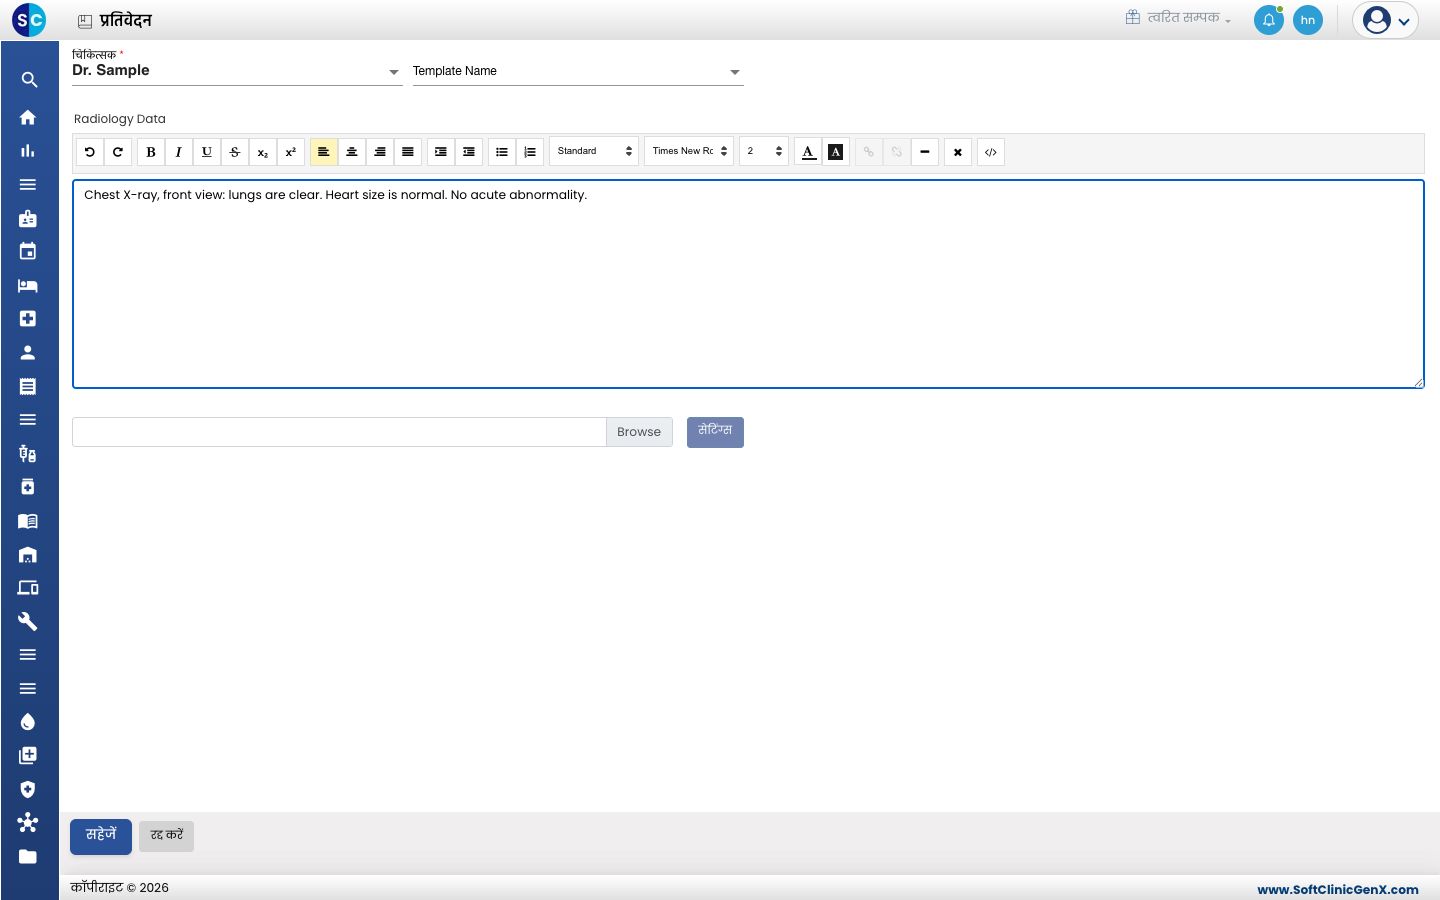The image size is (1440, 900).
Task: Open the Times New Roman font dropdown
Action: (689, 151)
